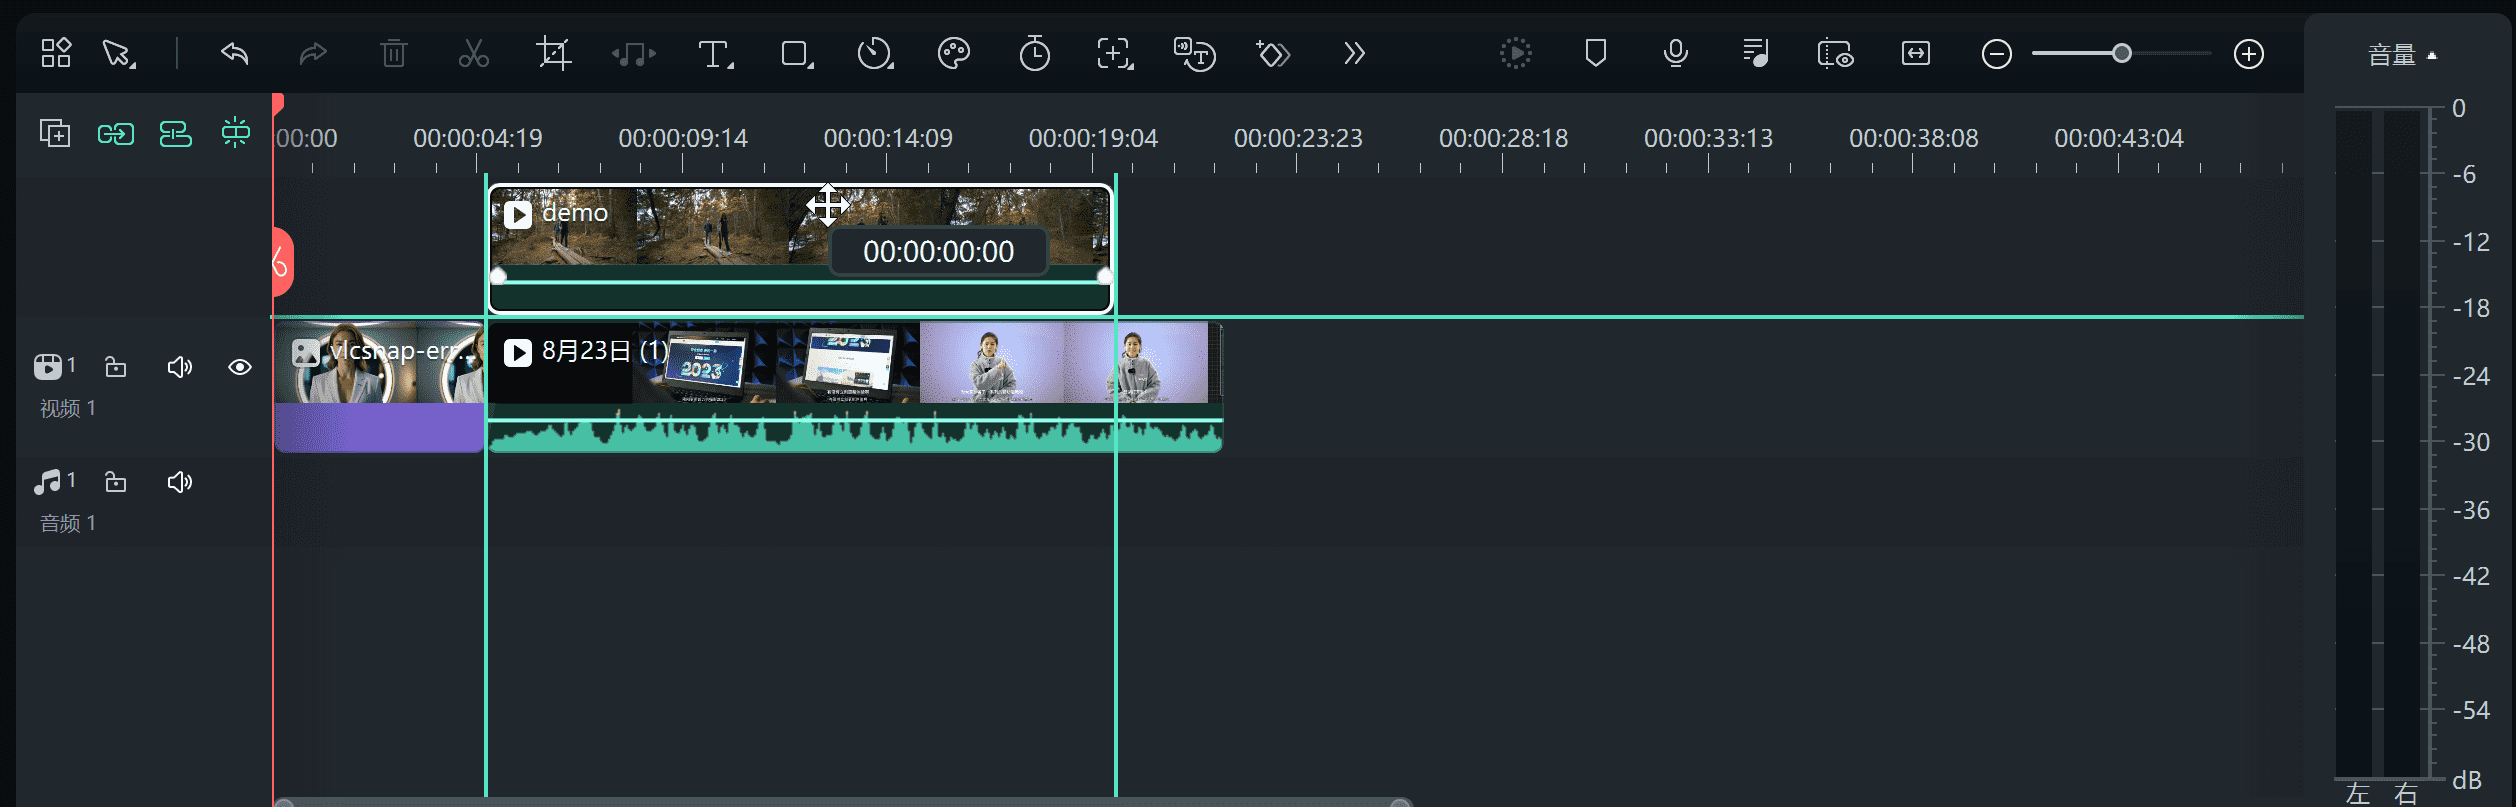Screen dimensions: 2516x807
Task: Add a text title with T tool
Action: pos(715,54)
